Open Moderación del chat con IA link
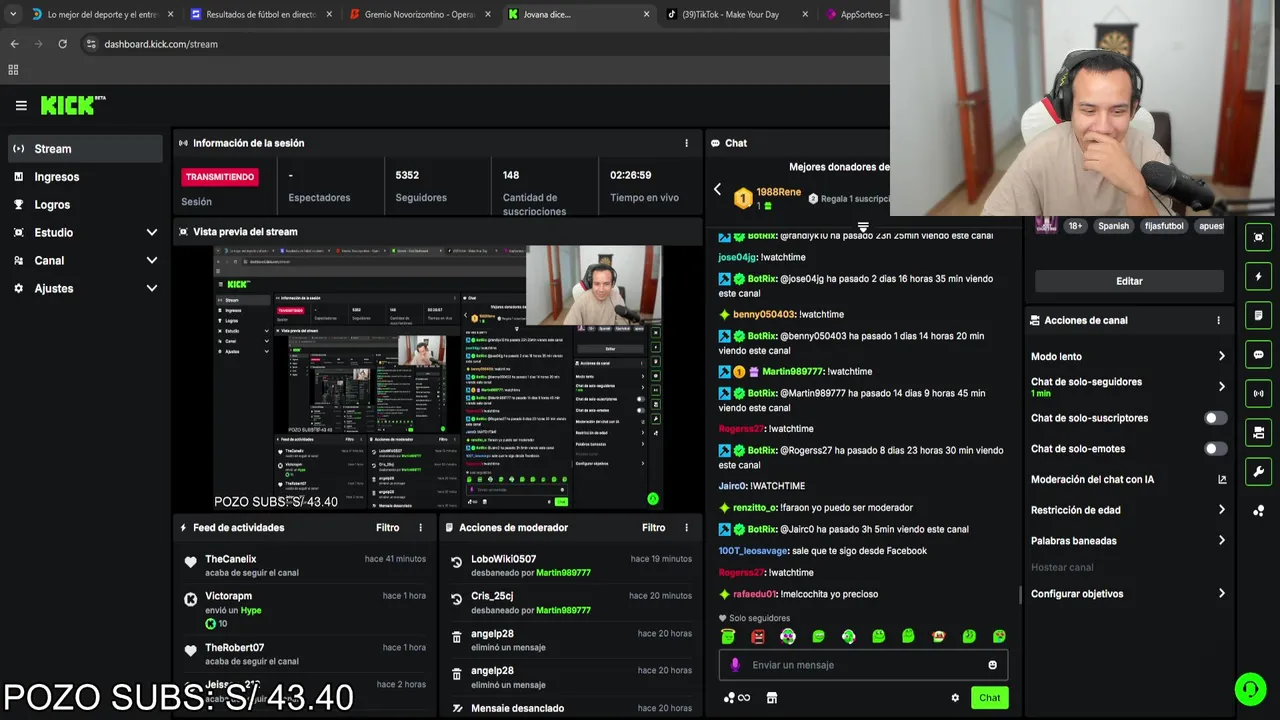This screenshot has width=1280, height=720. (x=1129, y=480)
